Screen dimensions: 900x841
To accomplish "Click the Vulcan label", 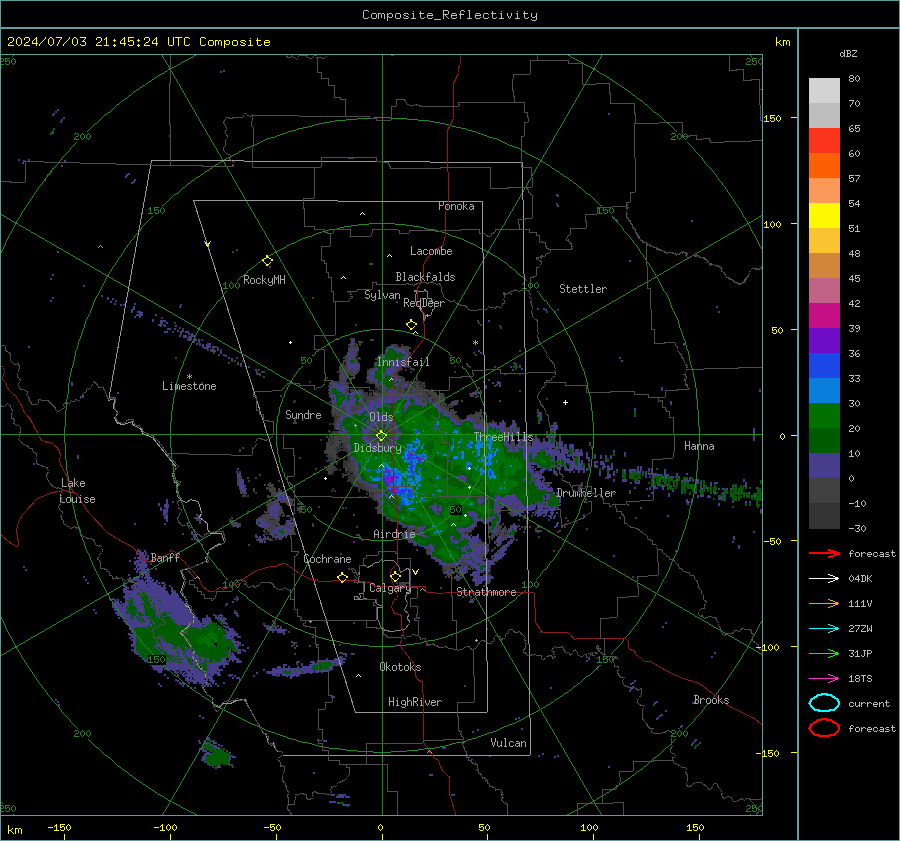I will (x=508, y=743).
